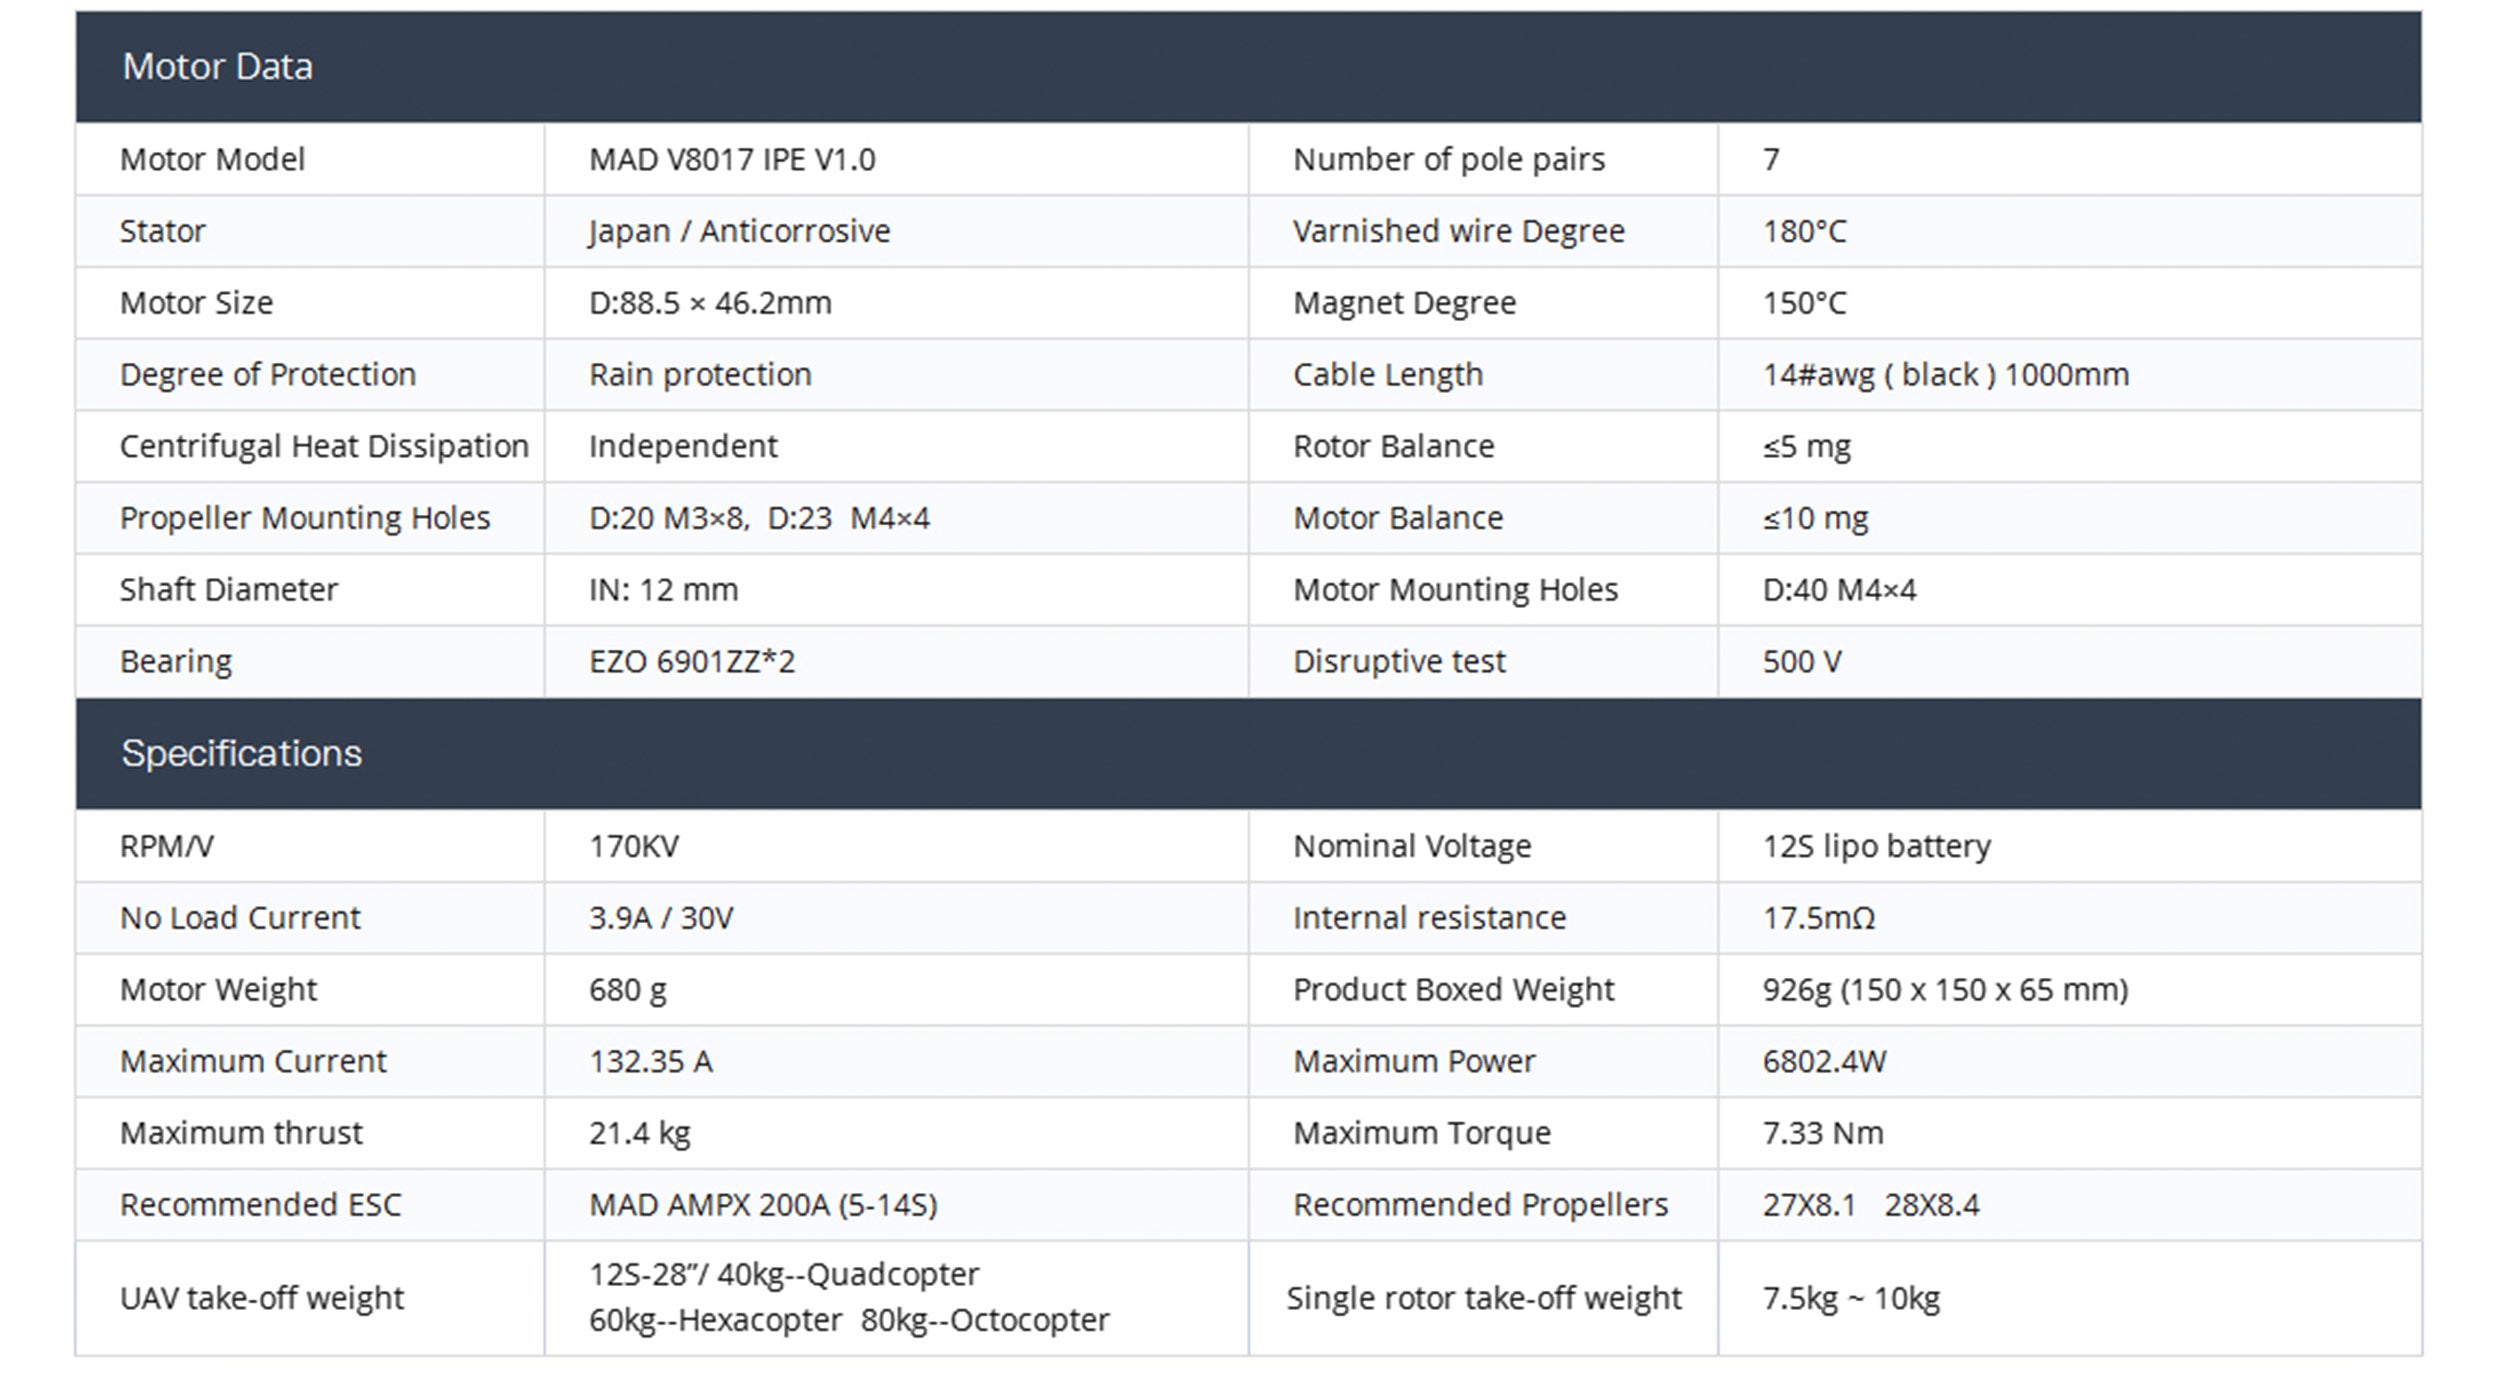Select the MAD V8017 IPE V1.0 cell
Viewport: 2500px width, 1388px height.
pos(732,160)
